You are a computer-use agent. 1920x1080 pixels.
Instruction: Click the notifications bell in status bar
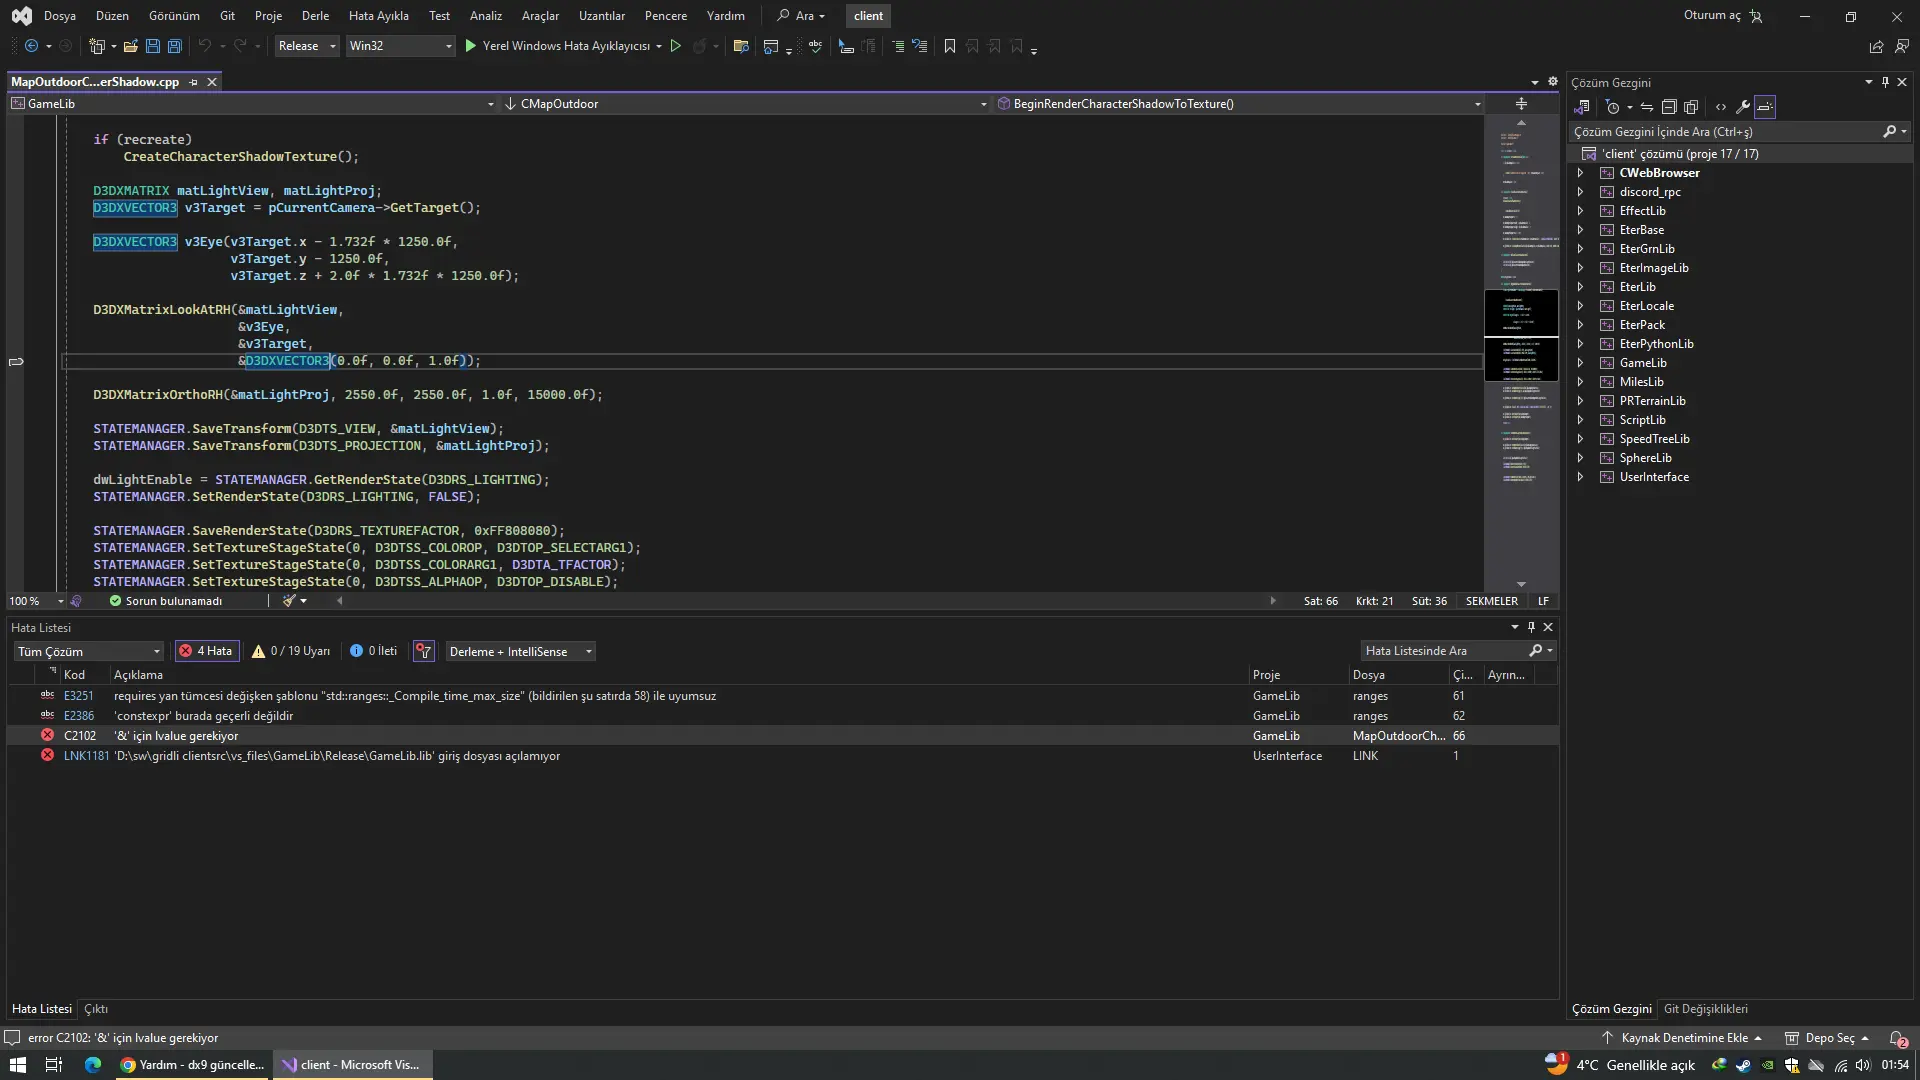(1897, 1039)
